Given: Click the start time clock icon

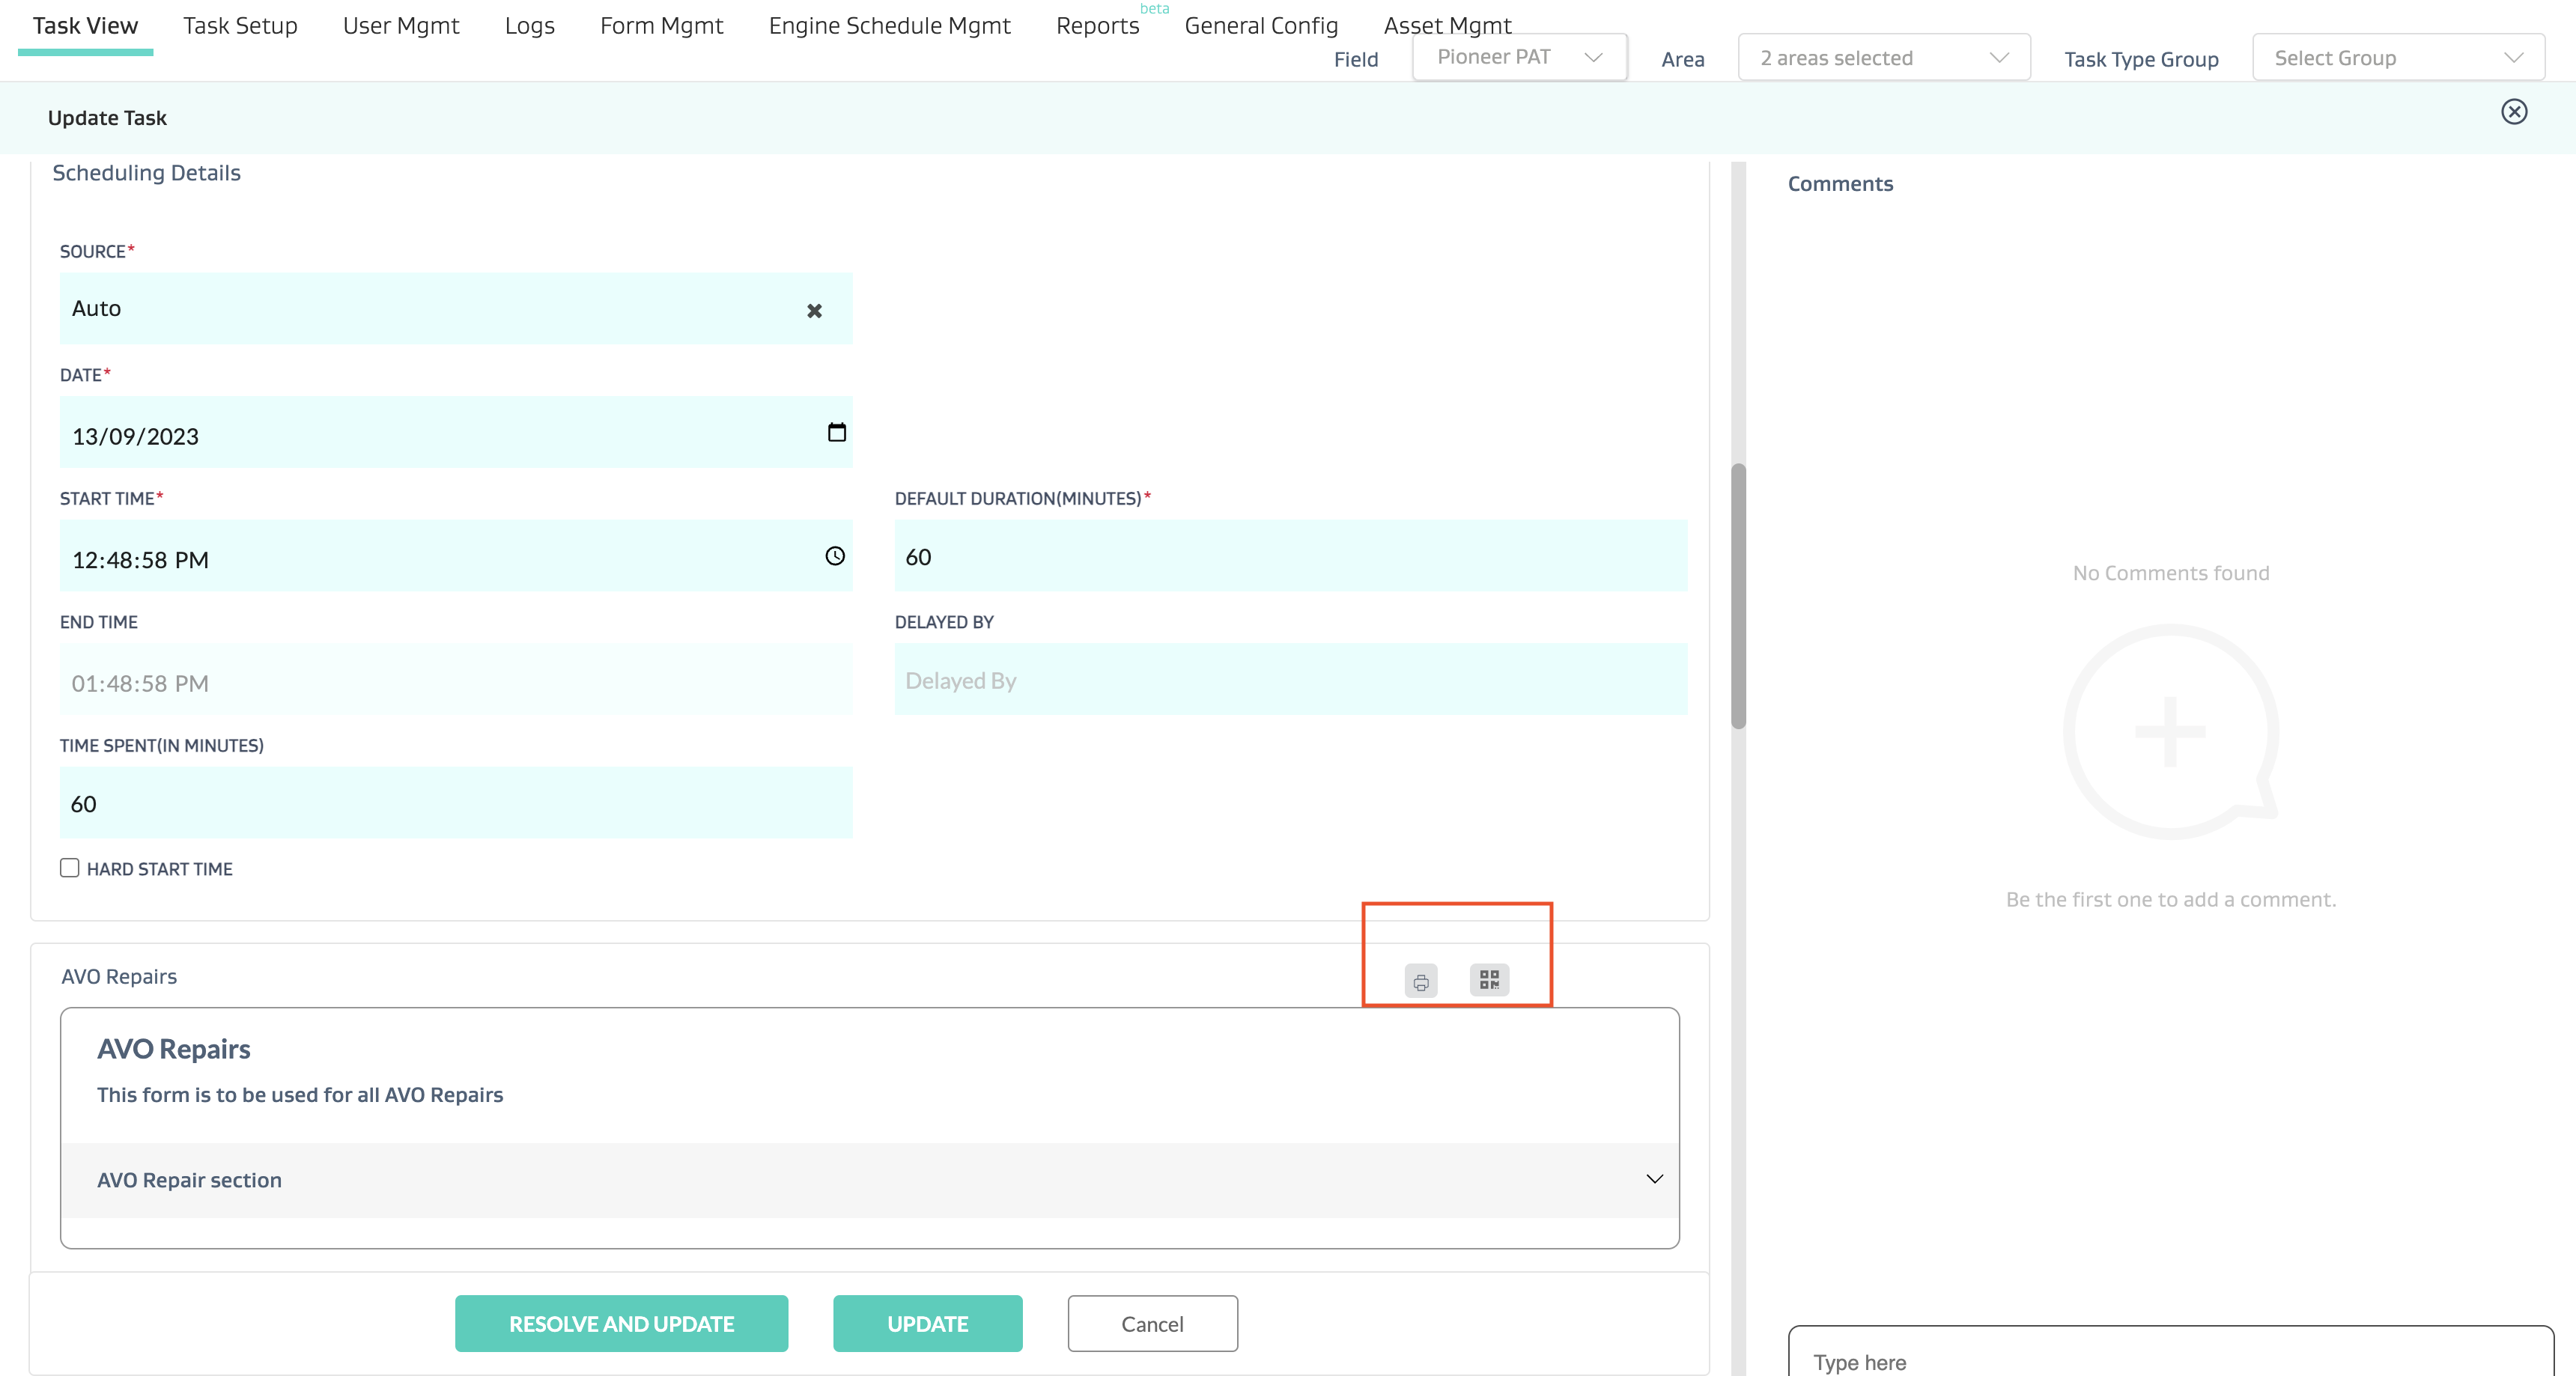Looking at the screenshot, I should point(834,556).
